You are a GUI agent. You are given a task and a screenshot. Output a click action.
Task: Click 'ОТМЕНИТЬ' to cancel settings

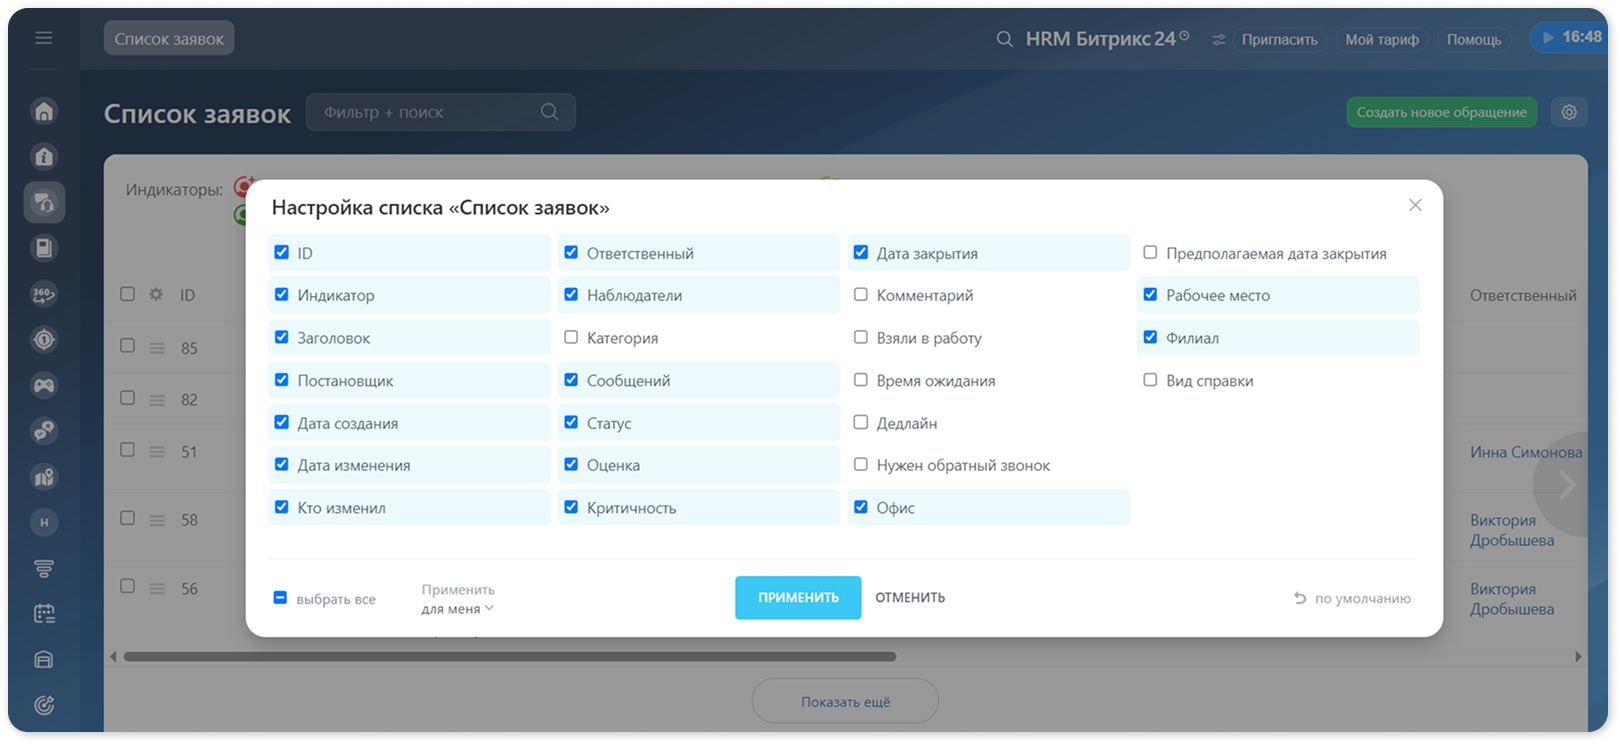pyautogui.click(x=910, y=597)
